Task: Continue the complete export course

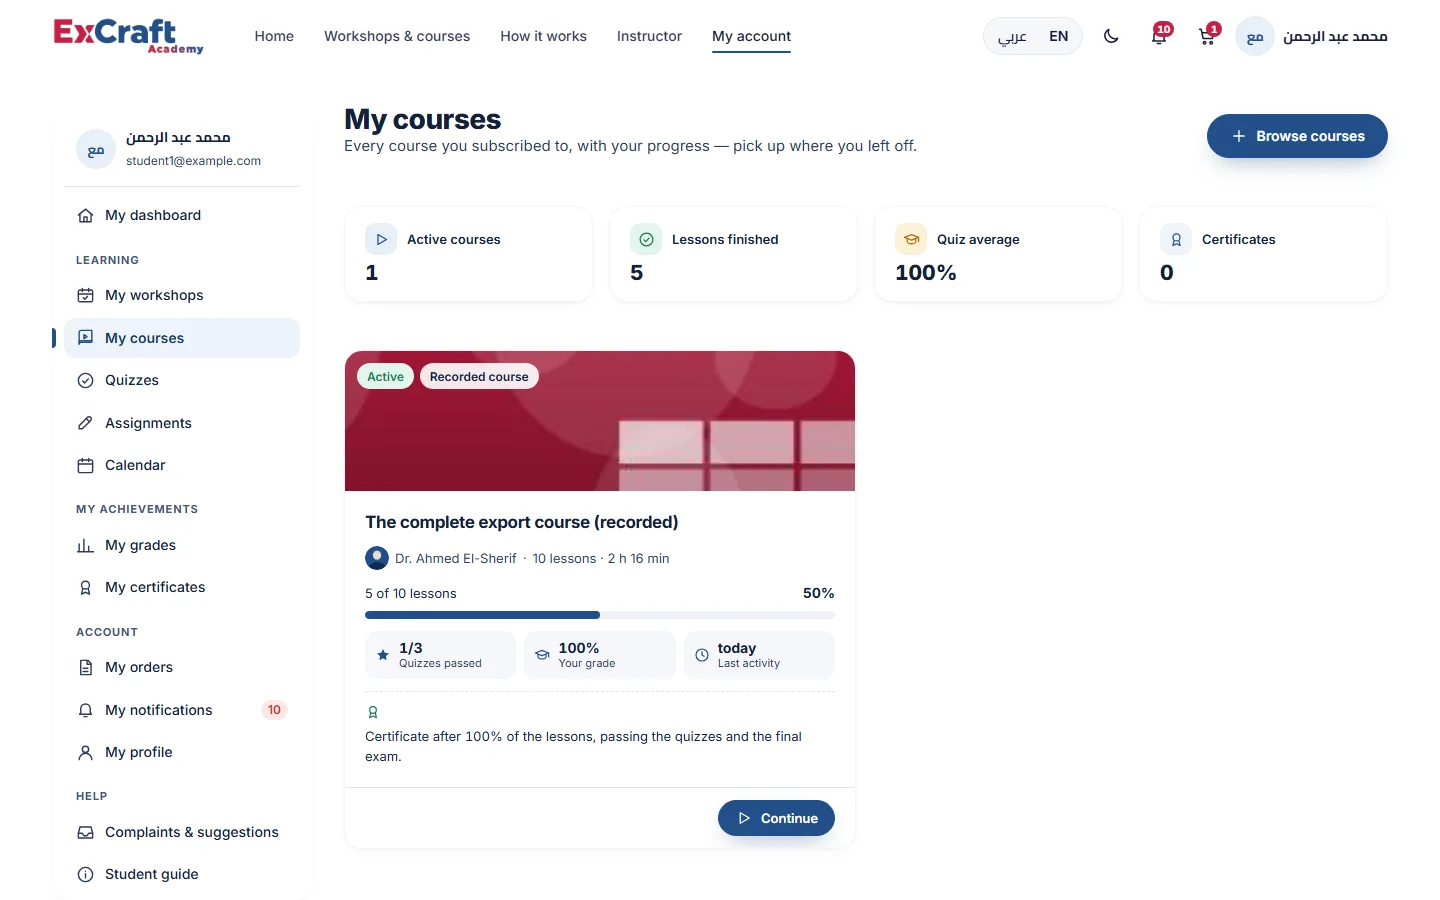Action: (776, 818)
